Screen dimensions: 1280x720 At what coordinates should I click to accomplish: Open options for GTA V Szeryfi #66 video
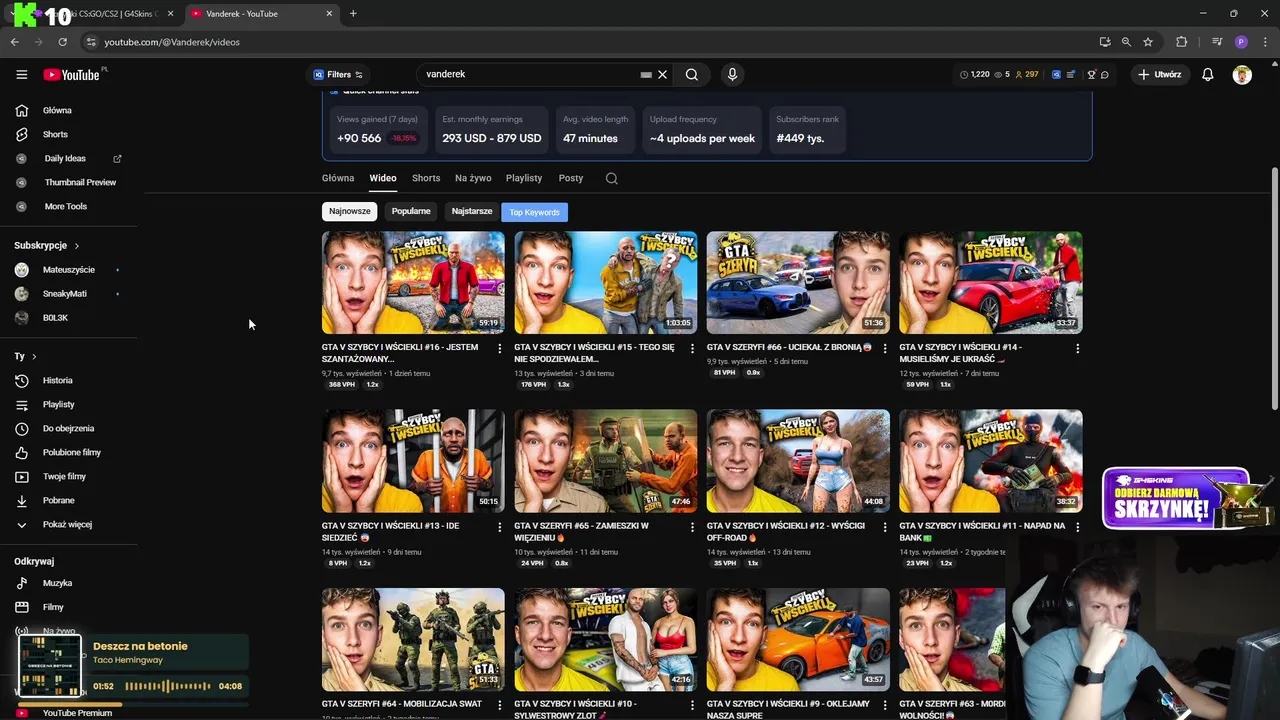pyautogui.click(x=885, y=348)
